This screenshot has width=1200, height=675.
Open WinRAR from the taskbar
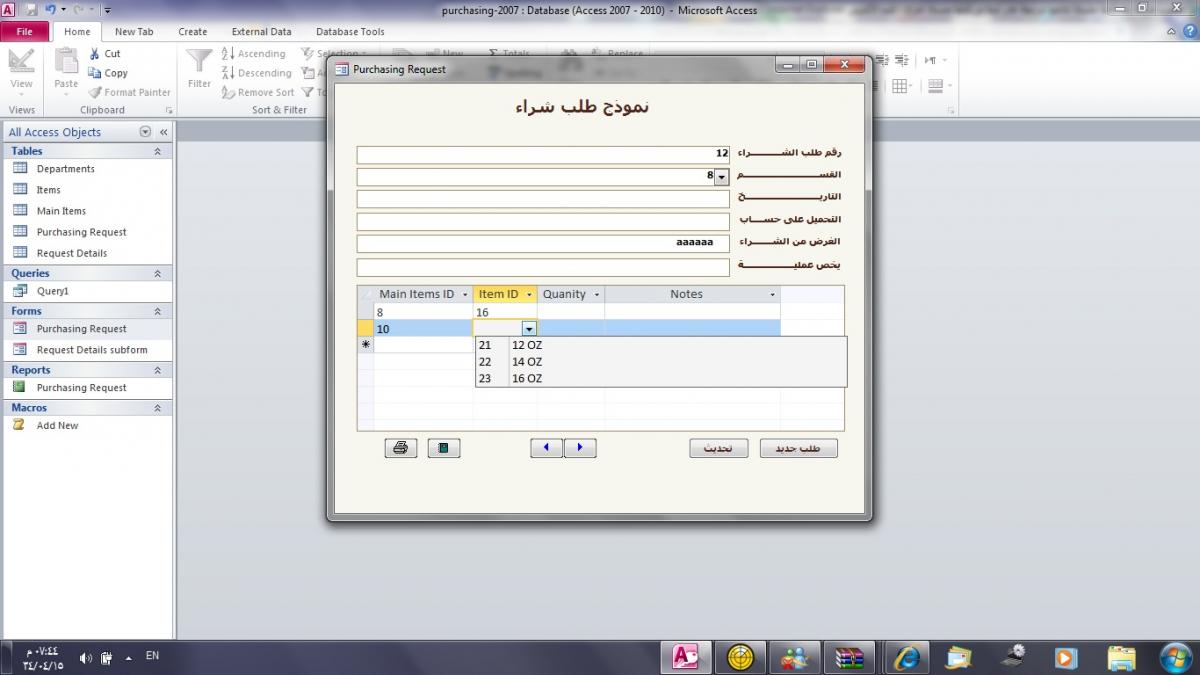click(850, 657)
